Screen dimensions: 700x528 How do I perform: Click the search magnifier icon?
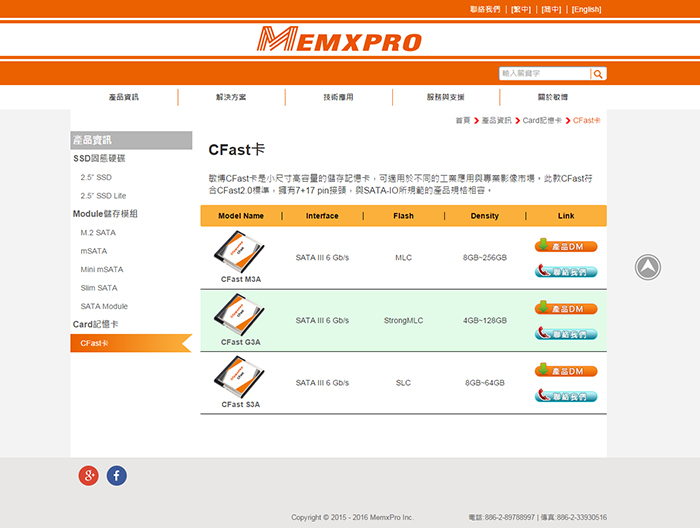point(598,74)
